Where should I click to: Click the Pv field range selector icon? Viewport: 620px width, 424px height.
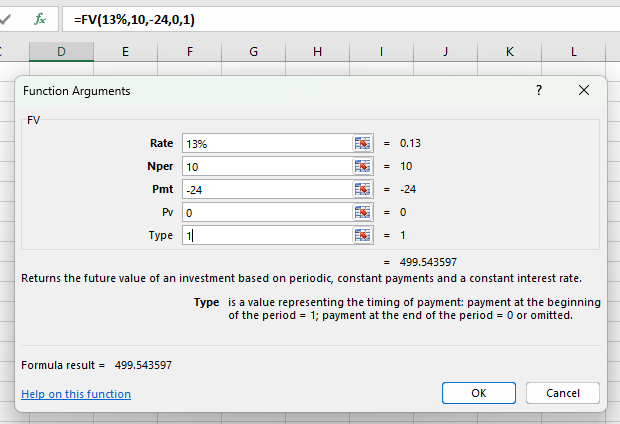[x=362, y=212]
